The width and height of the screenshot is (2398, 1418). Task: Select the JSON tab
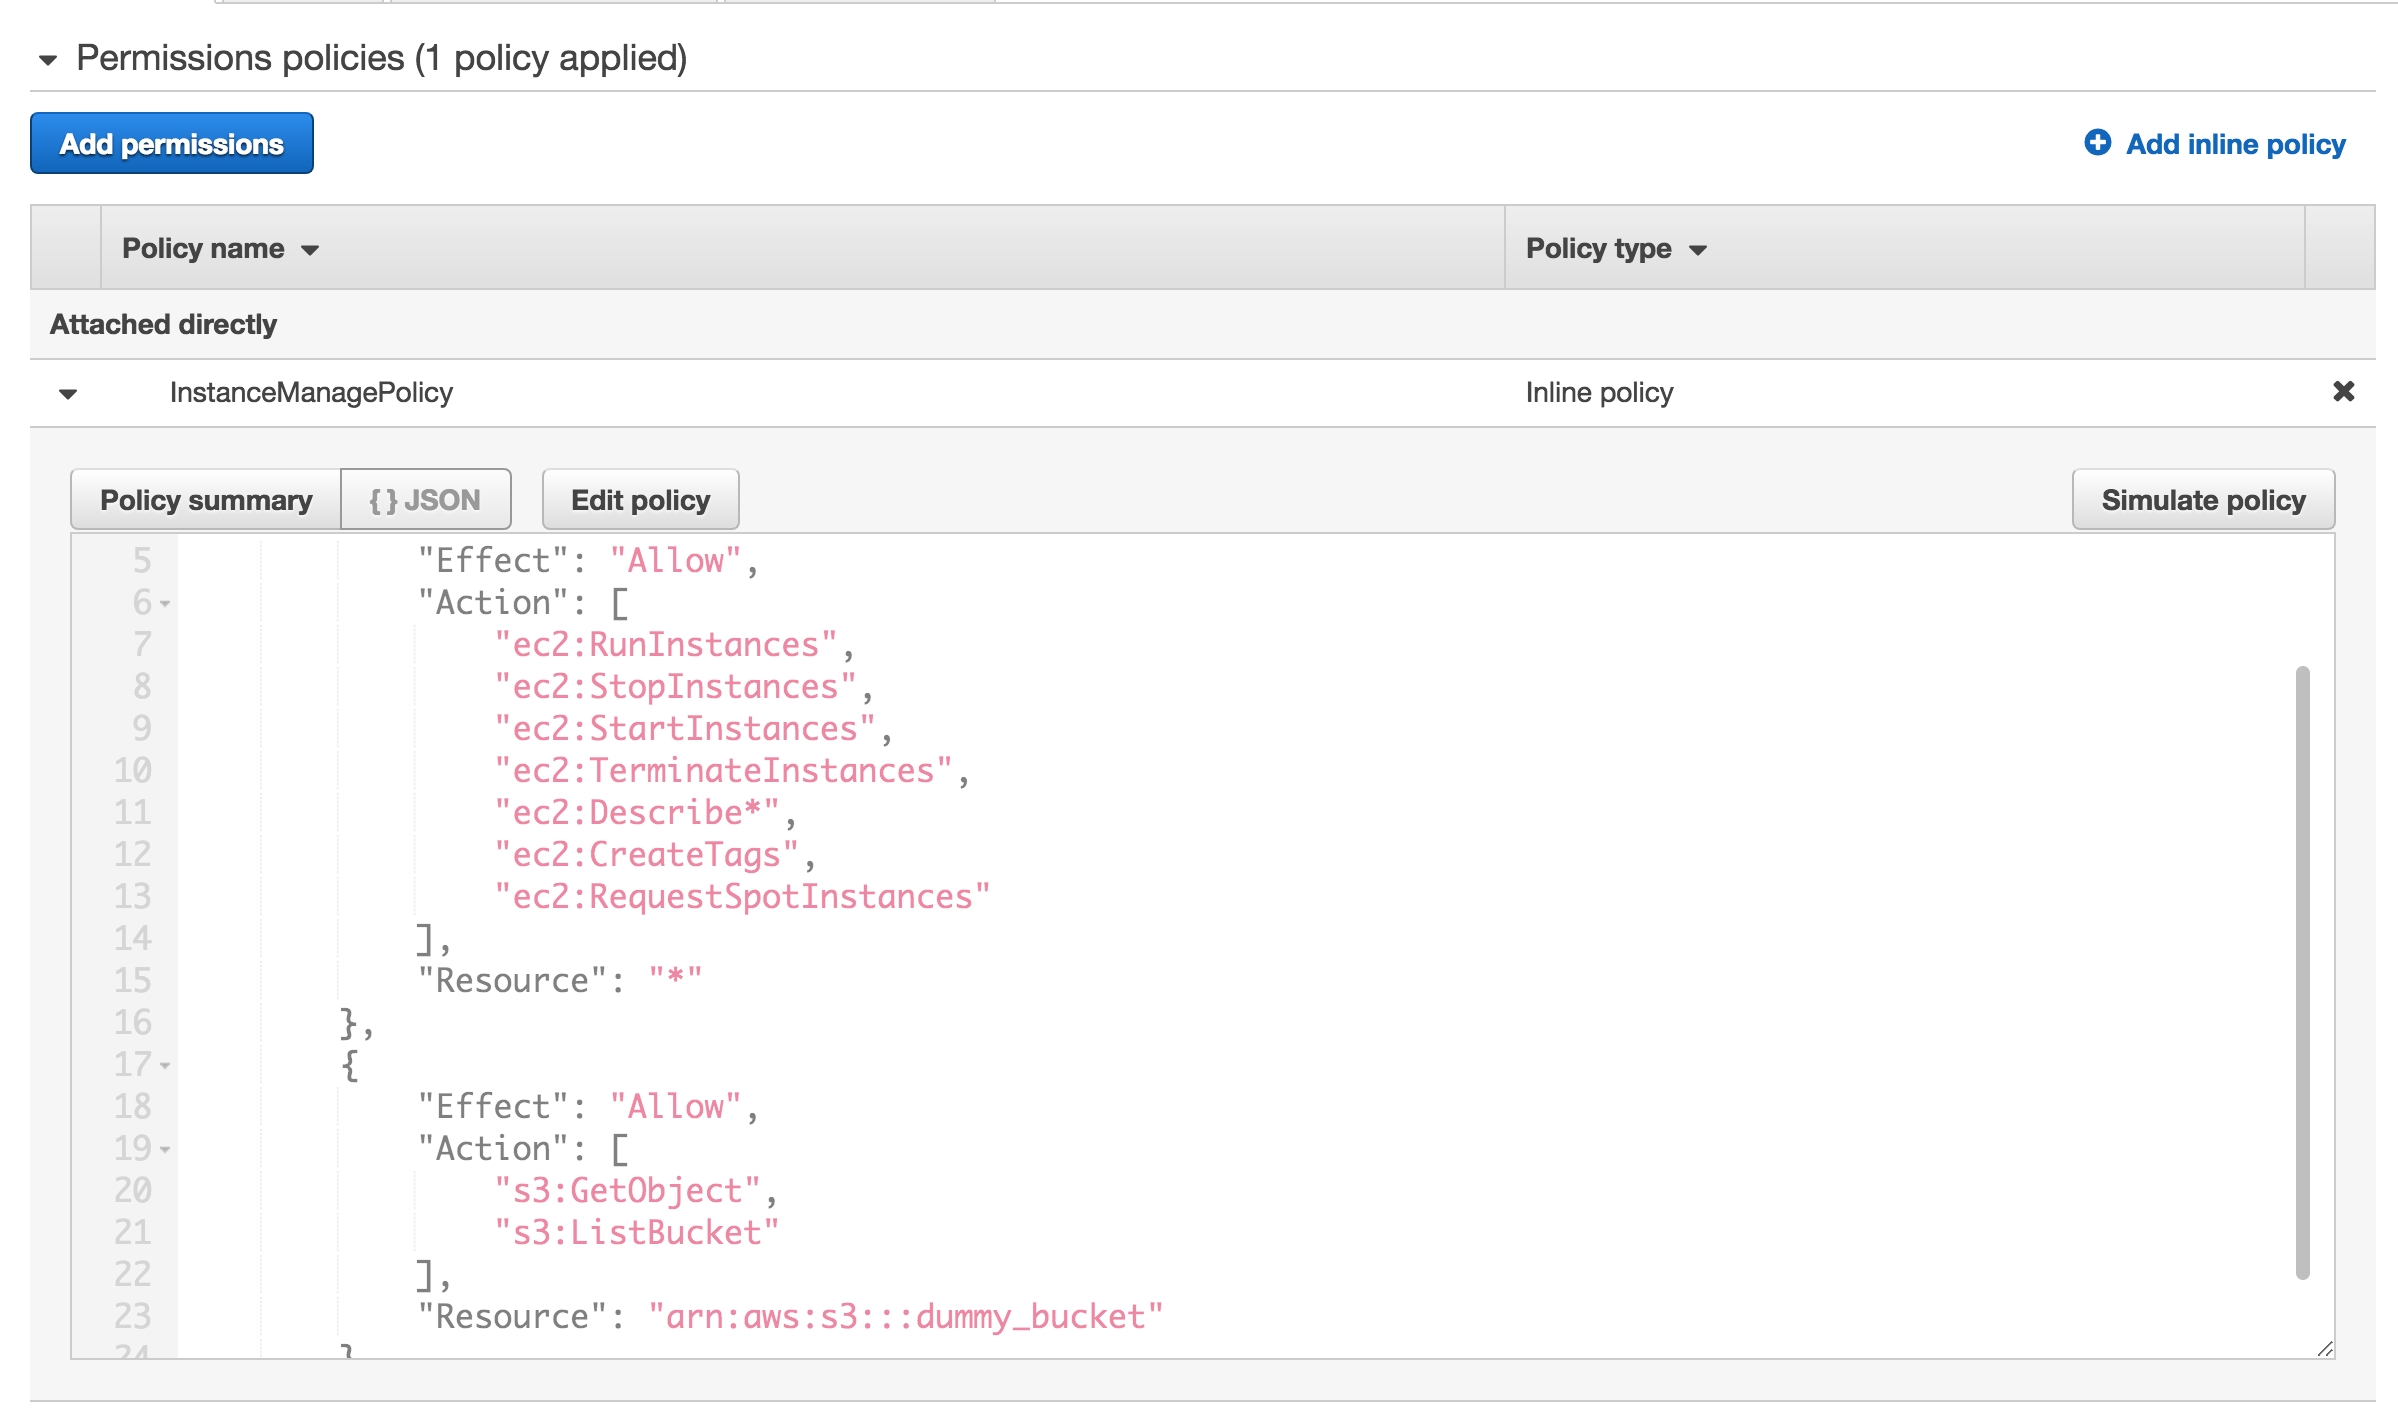click(x=426, y=498)
